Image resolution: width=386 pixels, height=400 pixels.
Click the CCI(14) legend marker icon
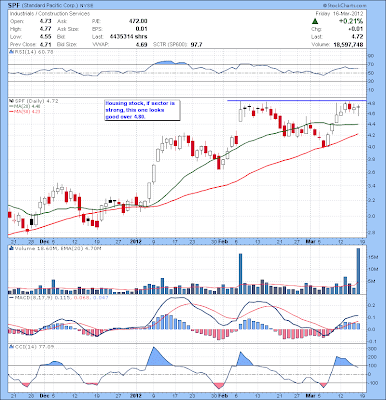(10, 347)
